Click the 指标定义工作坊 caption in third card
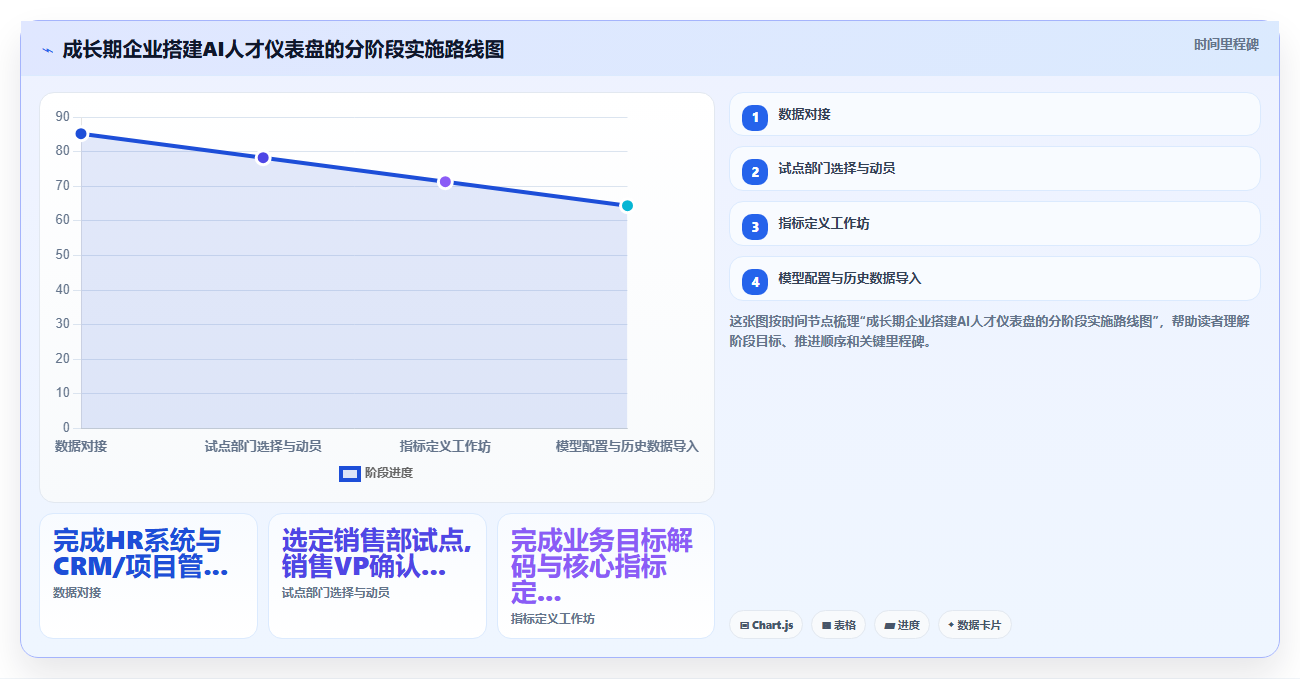Screen dimensions: 1300x679 coord(553,619)
